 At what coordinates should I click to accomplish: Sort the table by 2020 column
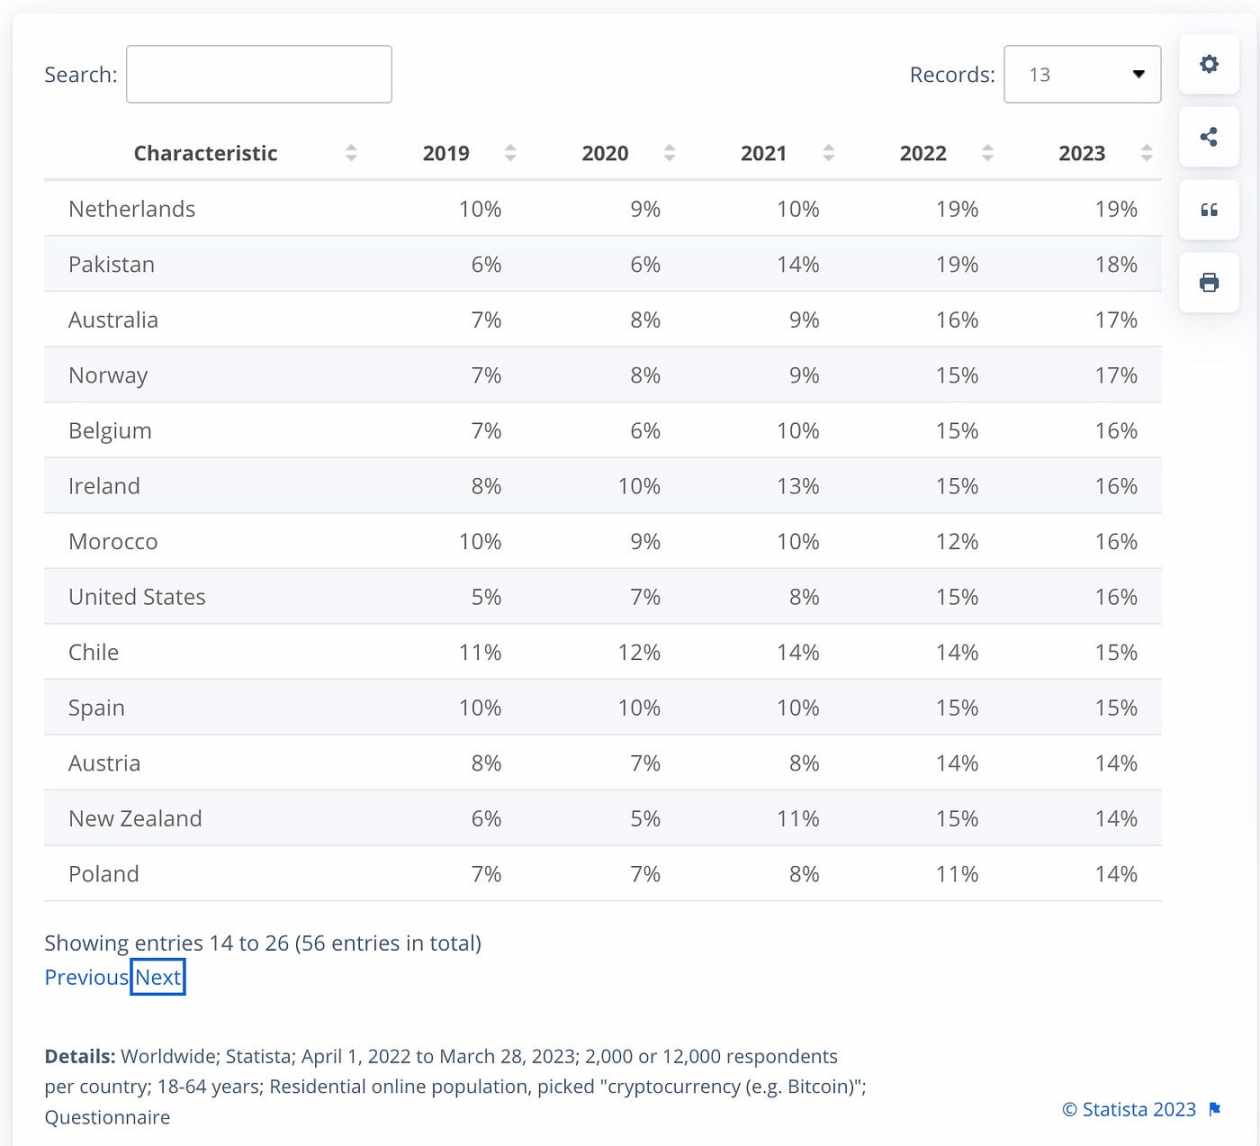pos(669,153)
